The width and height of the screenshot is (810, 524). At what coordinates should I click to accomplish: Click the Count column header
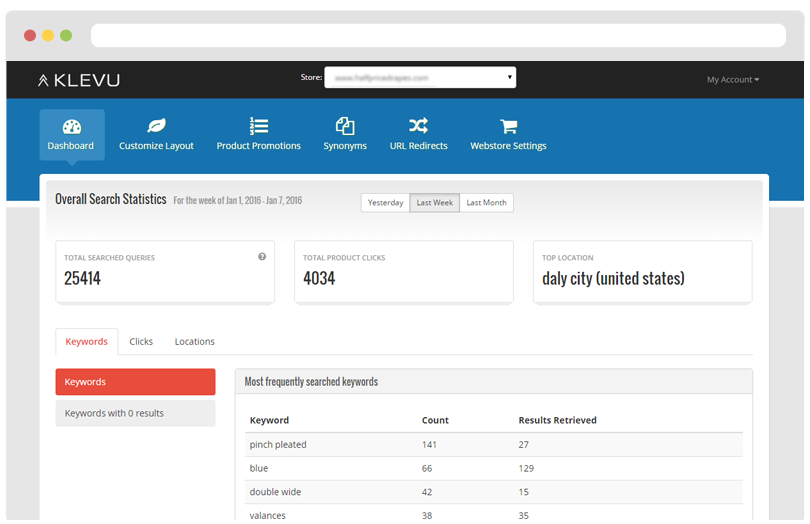point(435,420)
